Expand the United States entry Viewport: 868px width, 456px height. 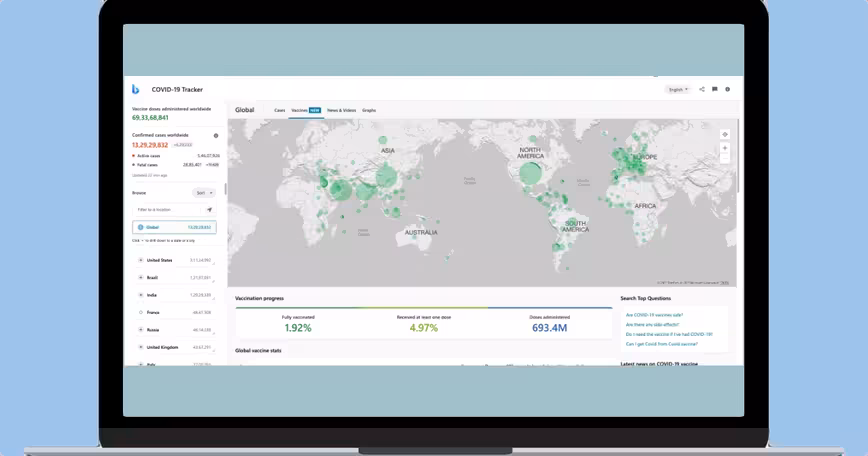(140, 261)
